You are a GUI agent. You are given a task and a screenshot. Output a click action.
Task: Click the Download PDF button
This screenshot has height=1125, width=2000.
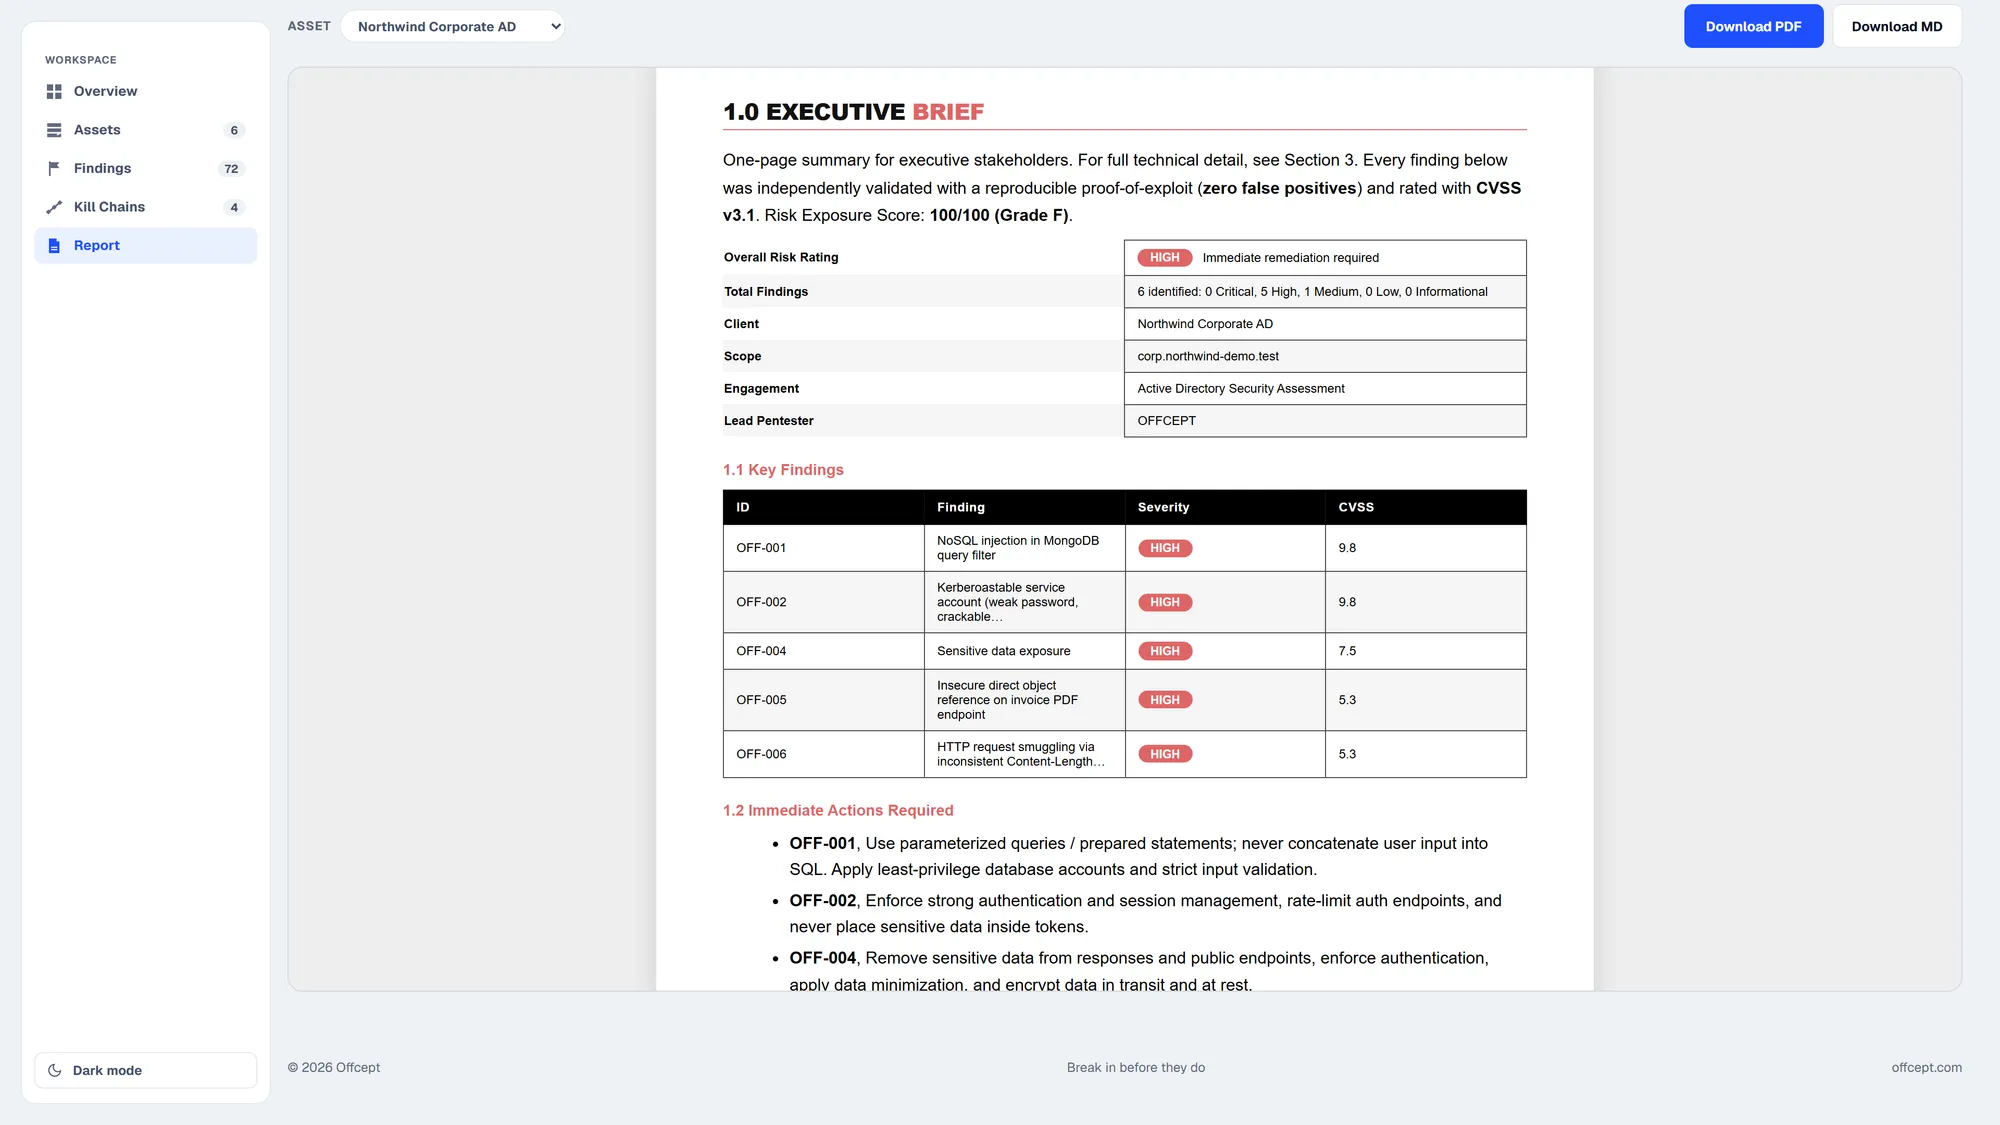(1753, 26)
